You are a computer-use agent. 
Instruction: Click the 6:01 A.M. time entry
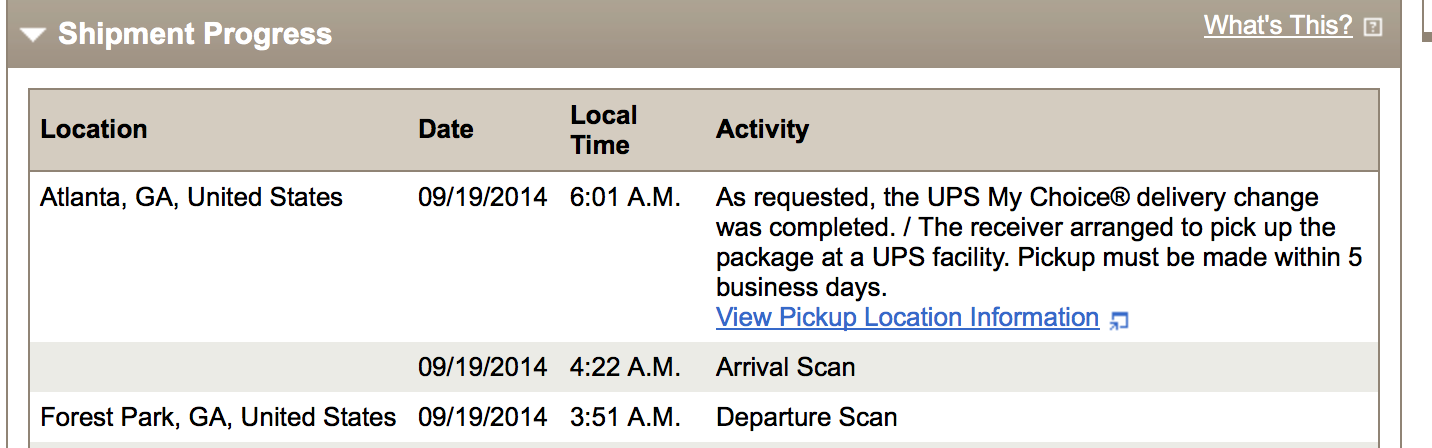click(x=625, y=198)
